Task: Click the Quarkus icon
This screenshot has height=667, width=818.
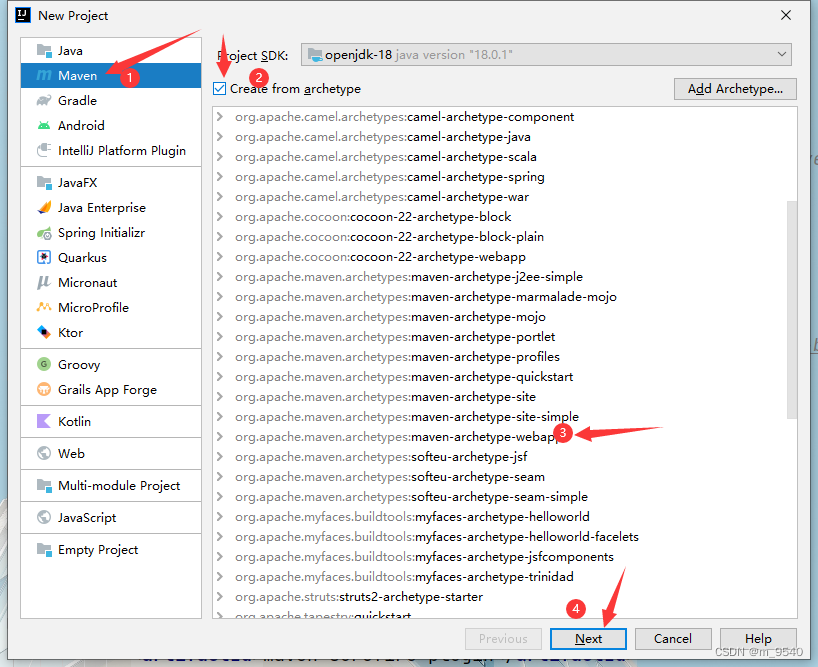Action: point(44,257)
